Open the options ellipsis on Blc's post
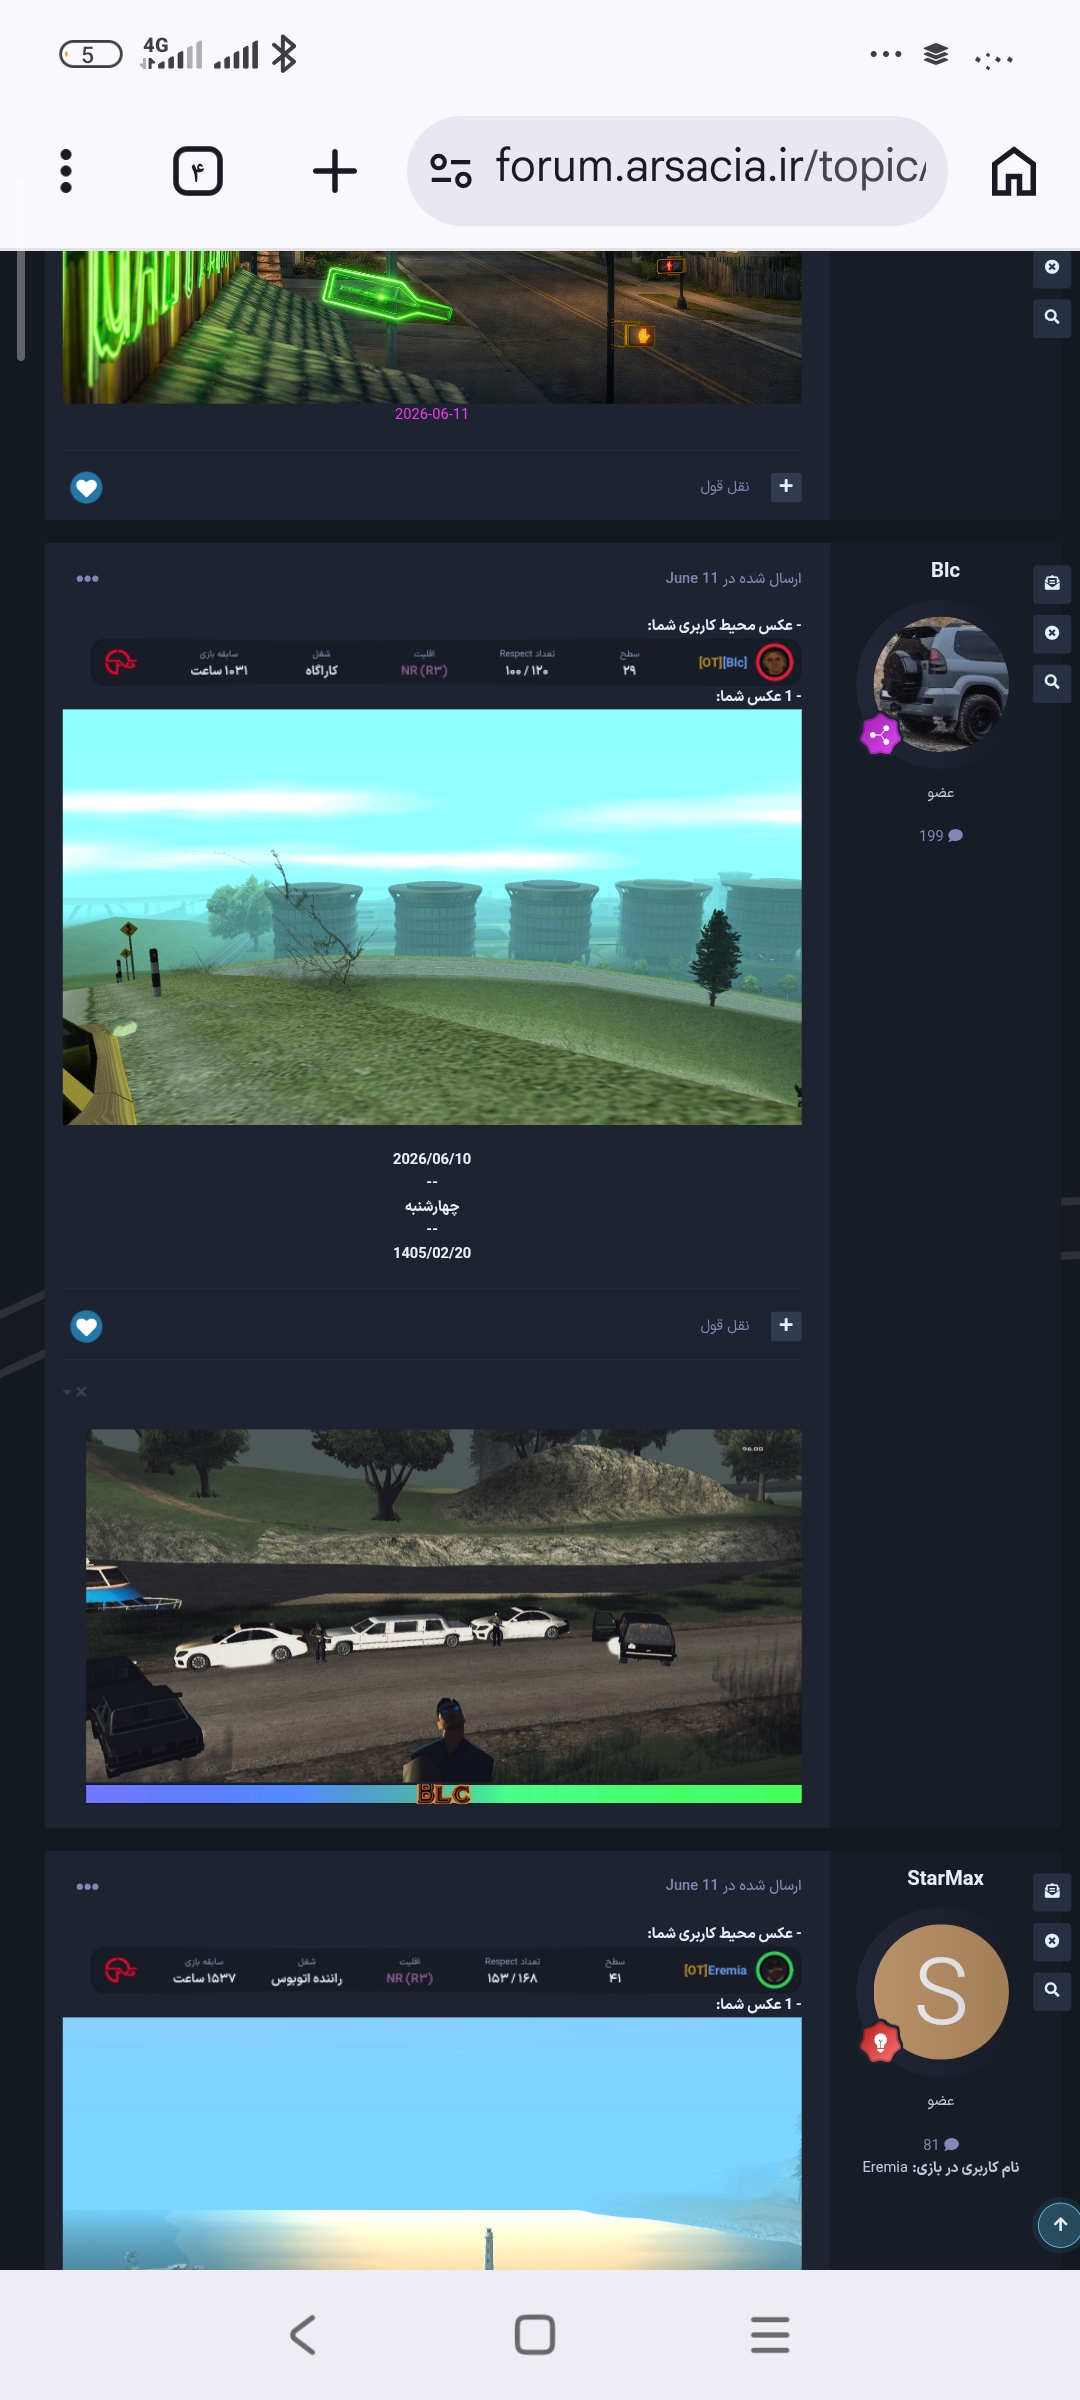1080x2400 pixels. tap(87, 579)
